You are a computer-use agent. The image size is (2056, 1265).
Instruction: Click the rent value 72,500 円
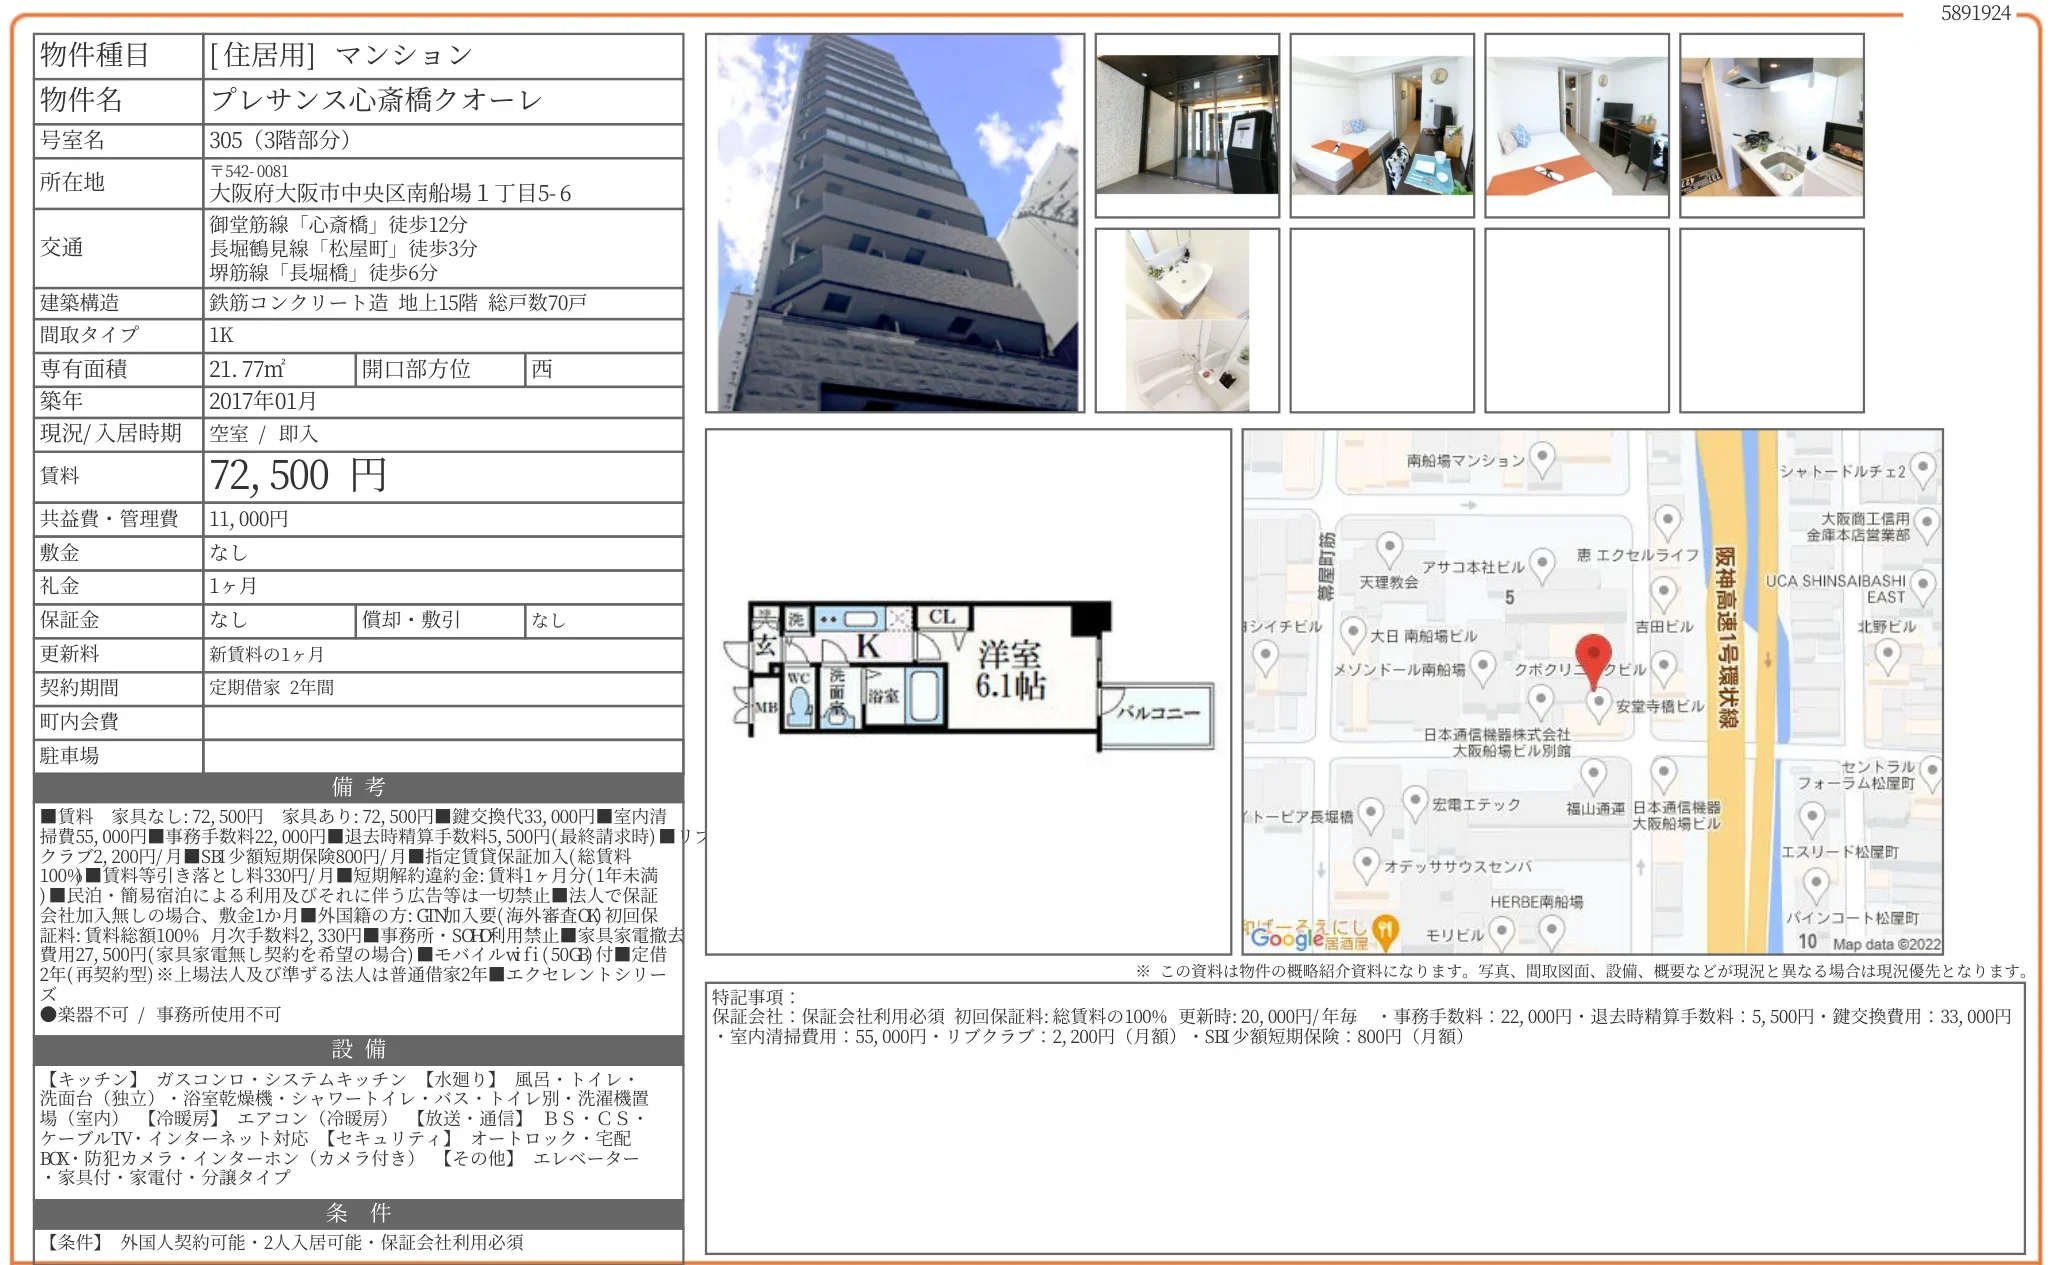click(x=298, y=476)
